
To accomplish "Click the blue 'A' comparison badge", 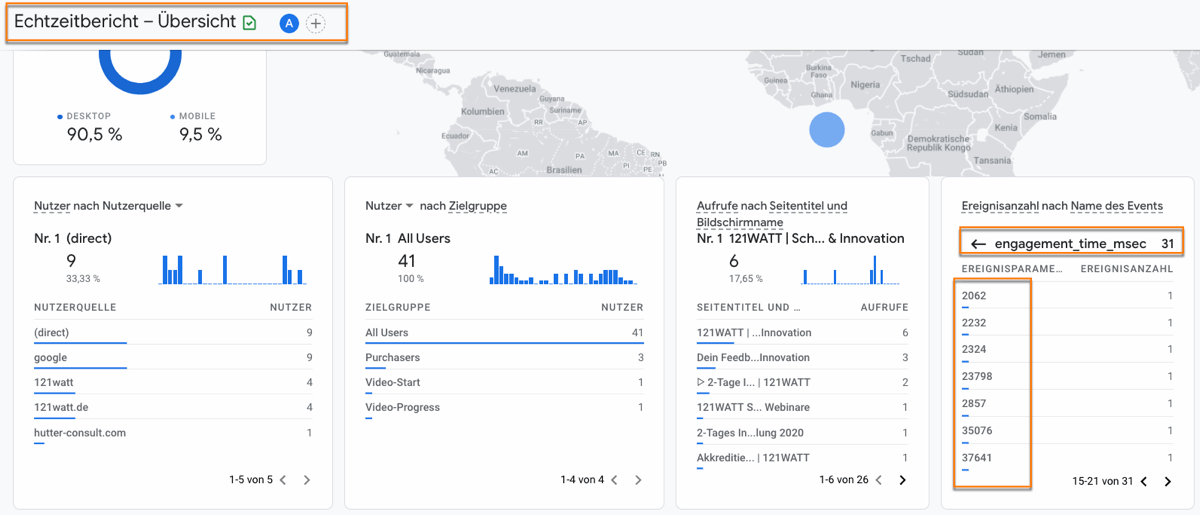I will (289, 23).
